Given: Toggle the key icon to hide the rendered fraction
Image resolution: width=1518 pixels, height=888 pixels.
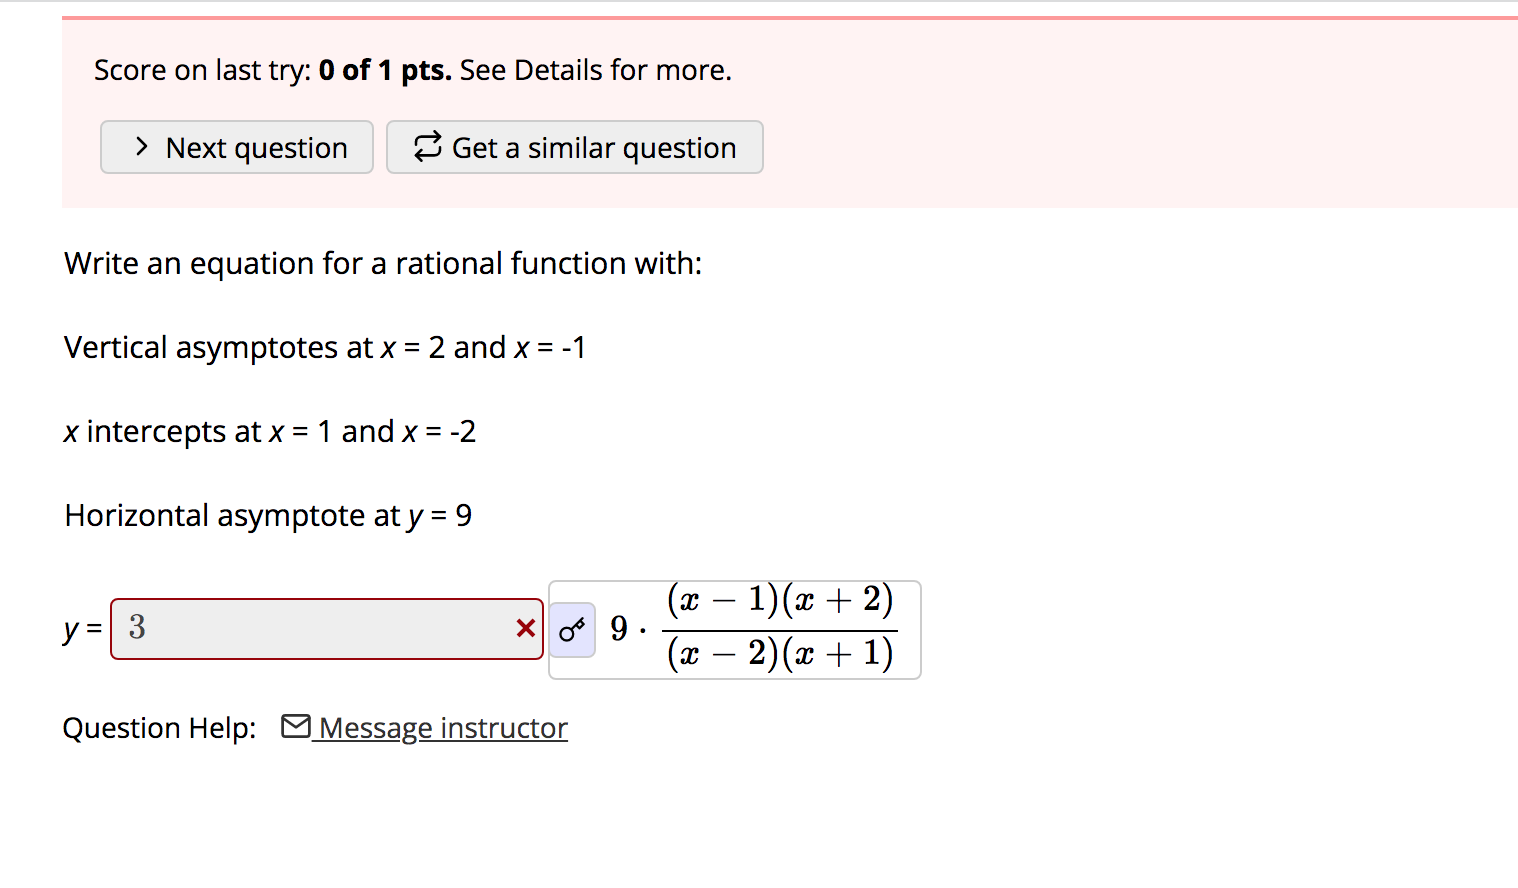Looking at the screenshot, I should (x=572, y=628).
